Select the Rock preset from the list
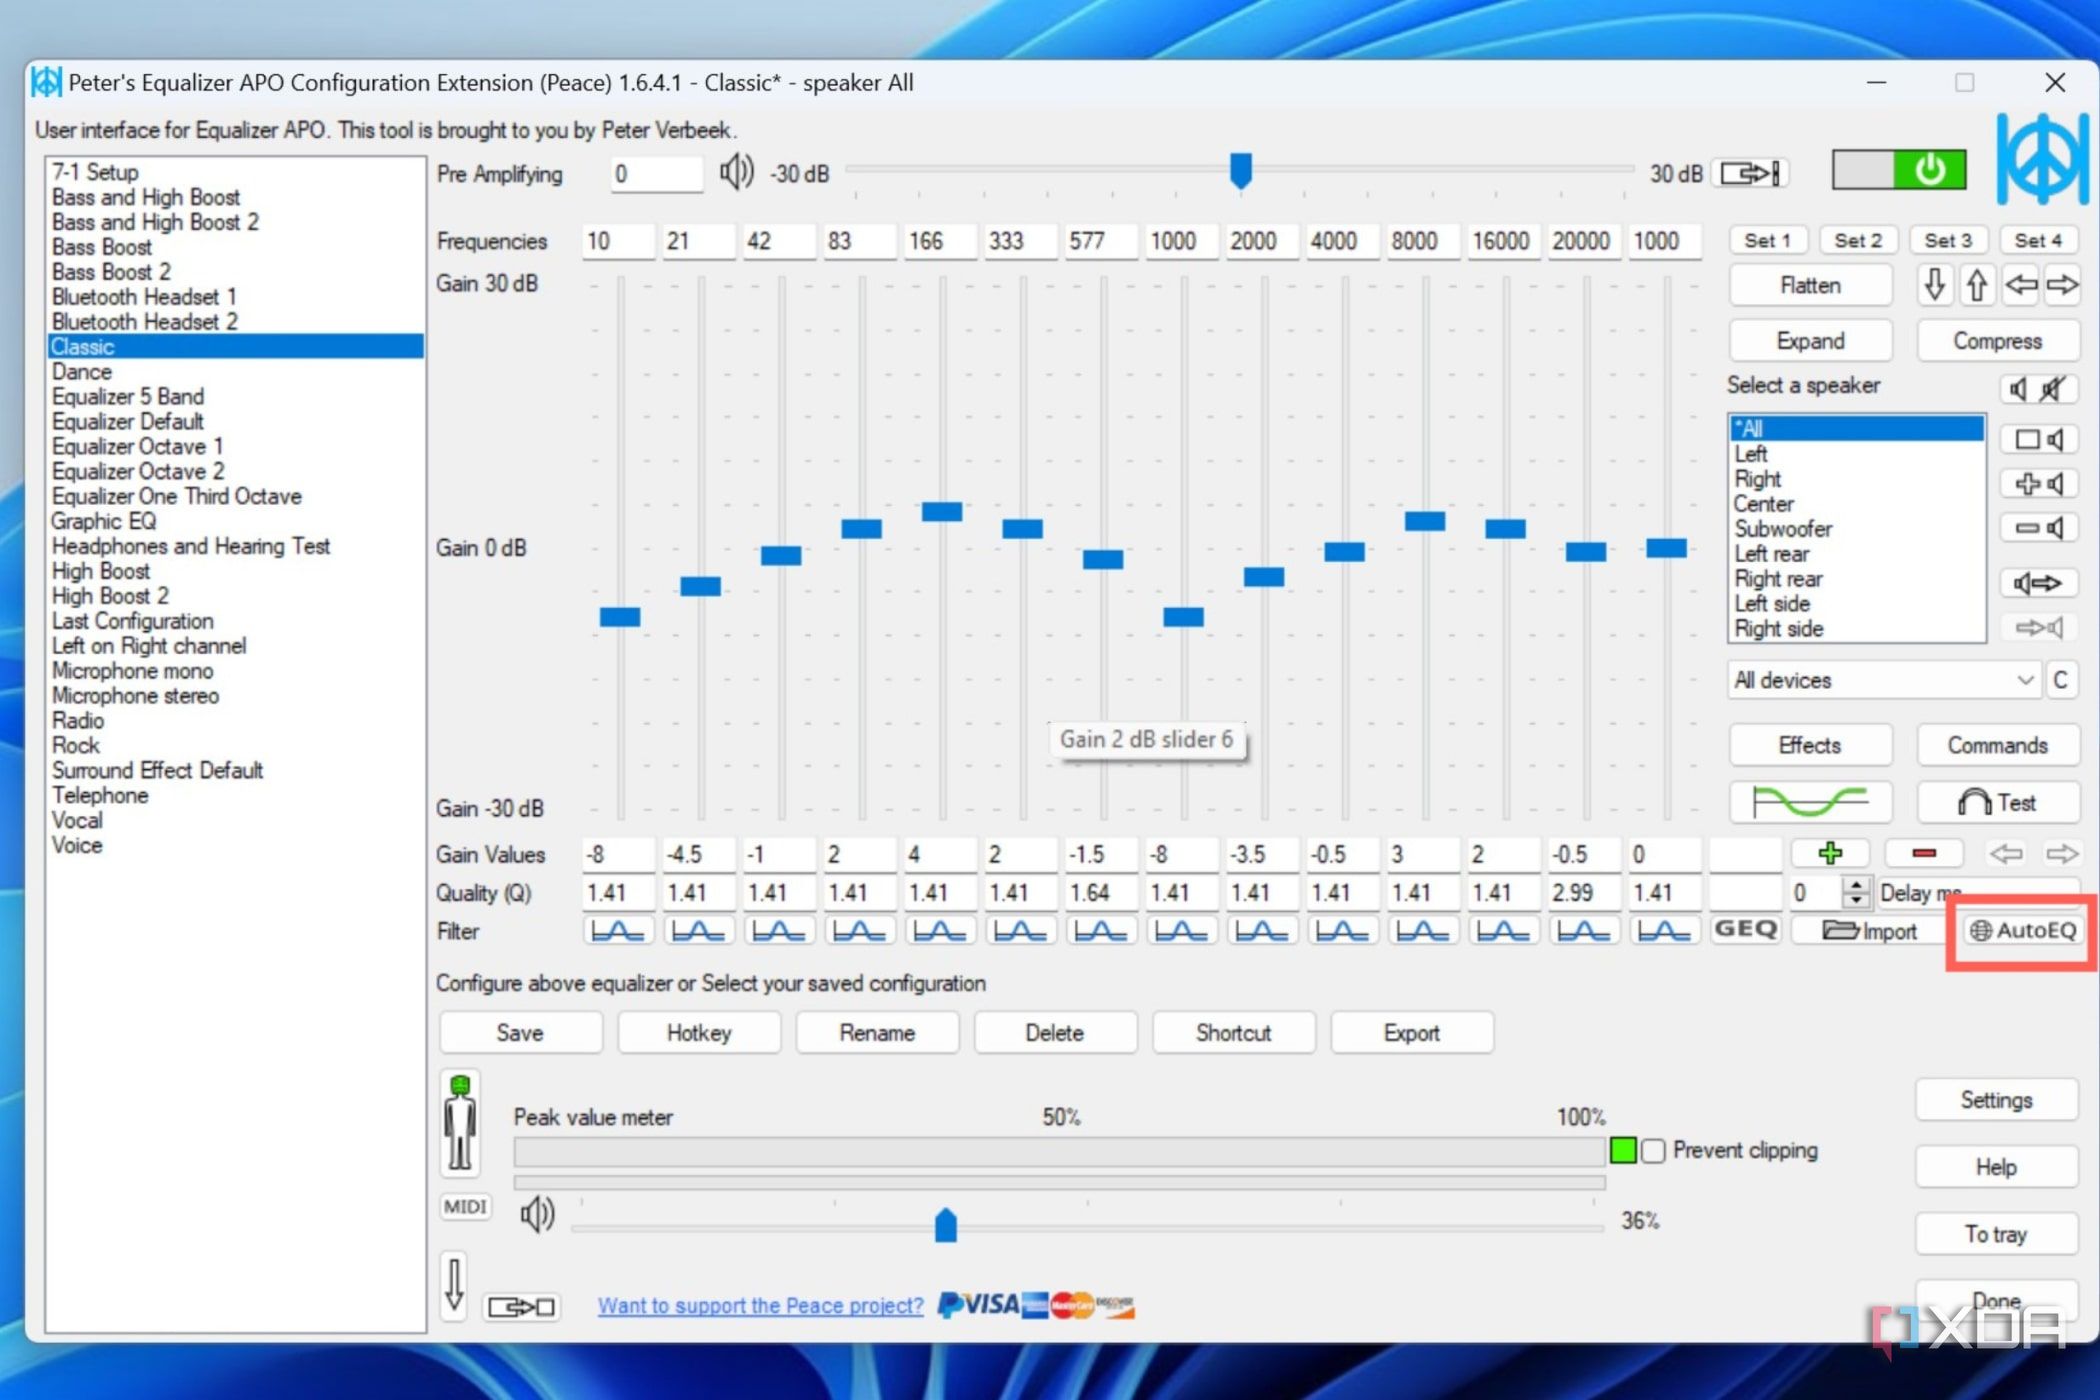Viewport: 2100px width, 1400px height. (75, 745)
